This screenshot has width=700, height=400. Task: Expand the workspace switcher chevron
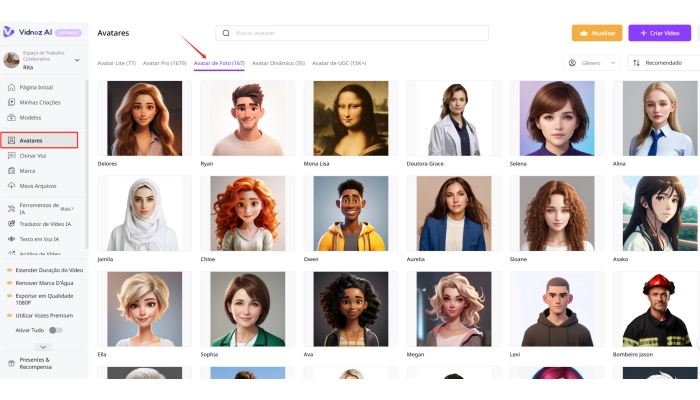[x=77, y=60]
